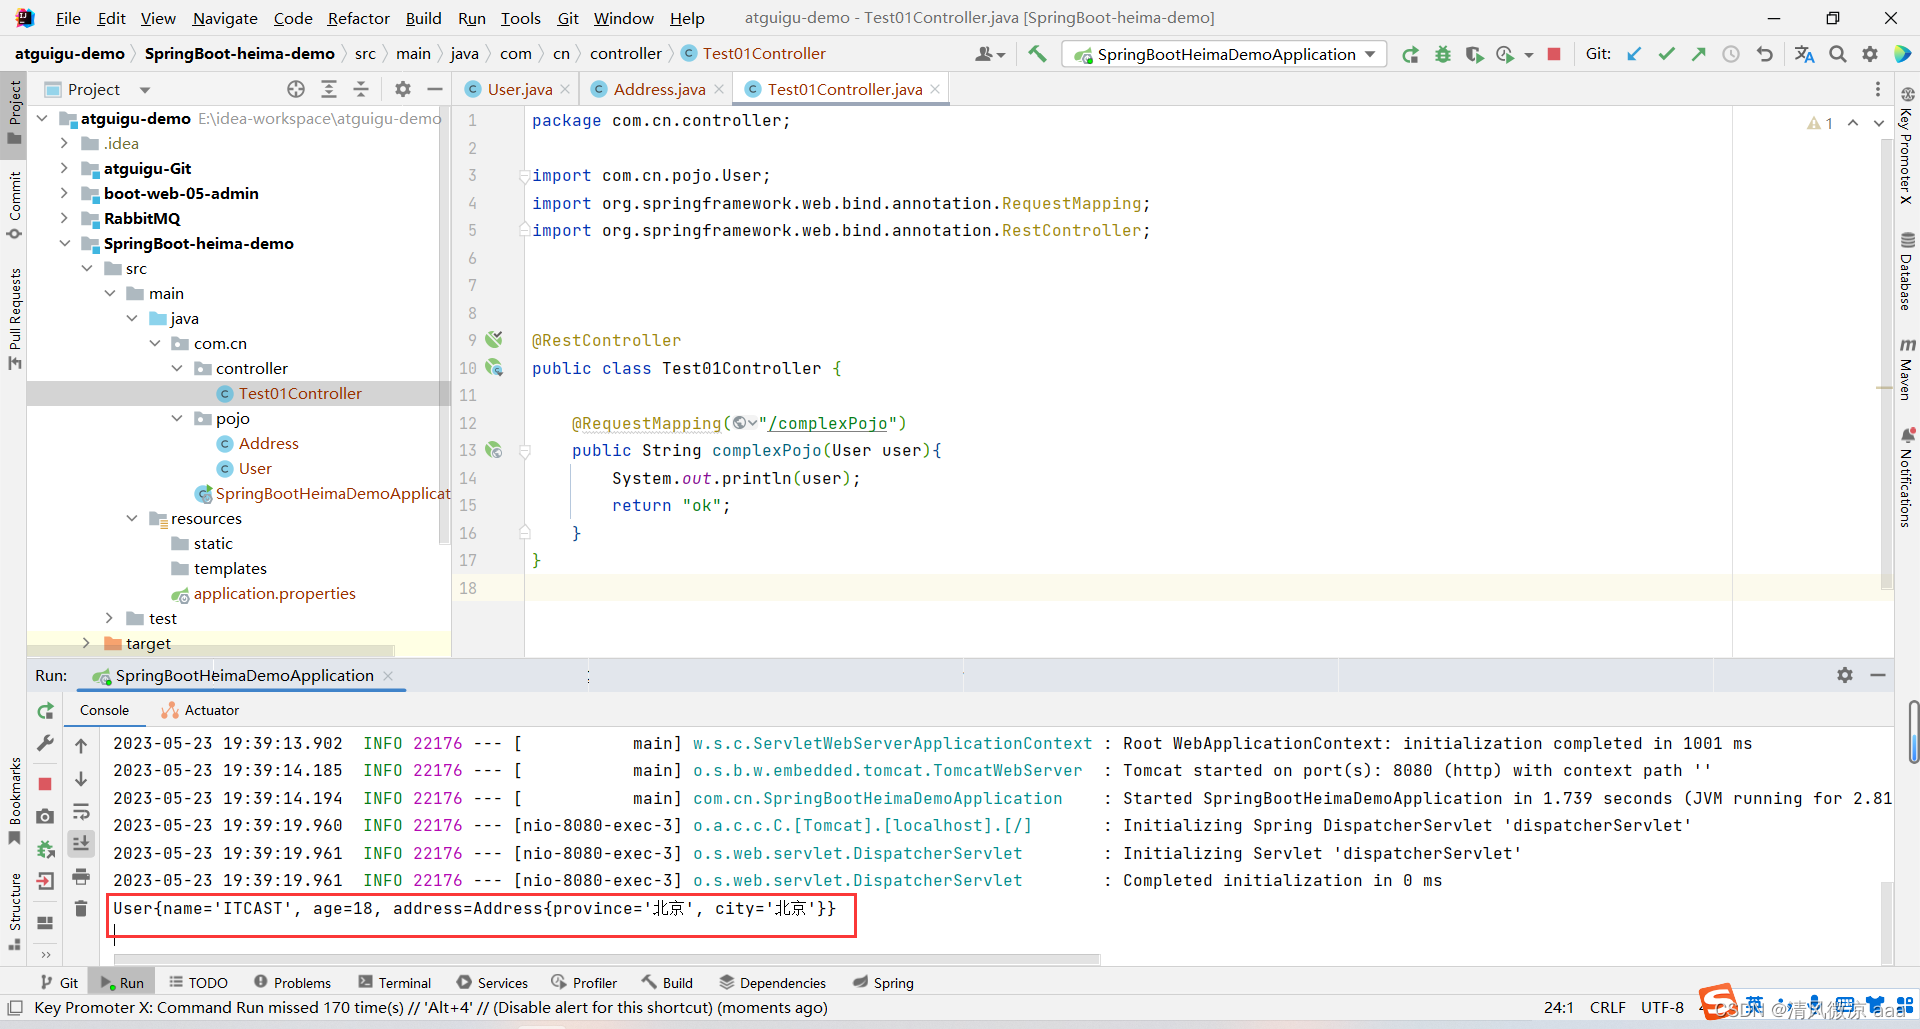
Task: Open the SpringBootHeimaDemoApplication run configuration dropdown
Action: 1225,54
